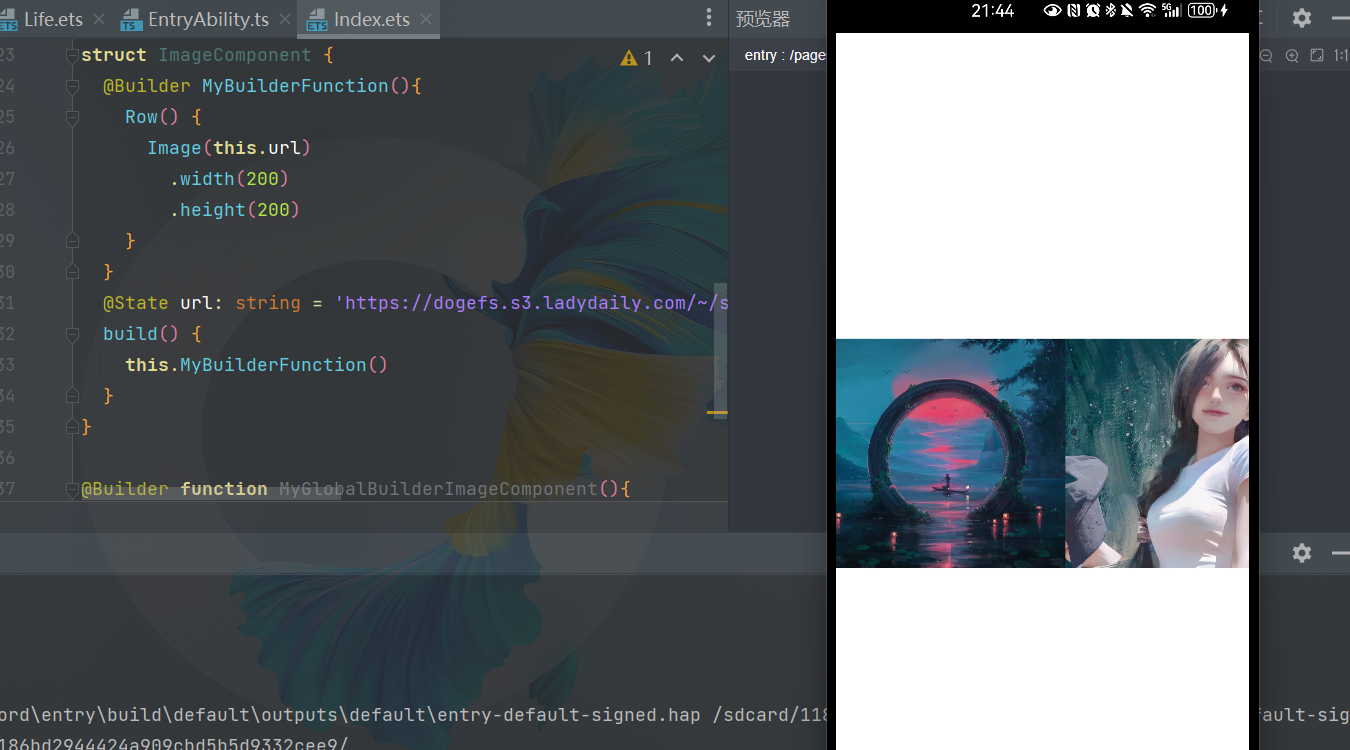This screenshot has width=1350, height=750.
Task: Click the 预览器 panel title
Action: coord(763,19)
